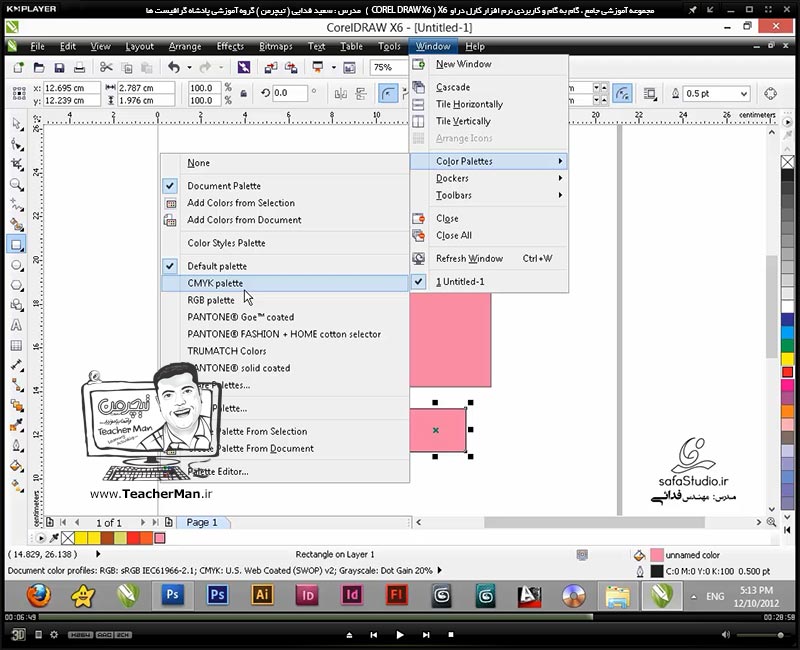Image resolution: width=800 pixels, height=650 pixels.
Task: Select the Fill tool bucket
Action: [17, 466]
